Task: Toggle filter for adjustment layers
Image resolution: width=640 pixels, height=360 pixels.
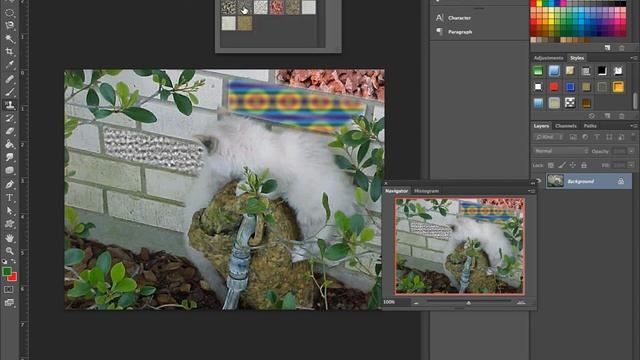Action: [585, 137]
